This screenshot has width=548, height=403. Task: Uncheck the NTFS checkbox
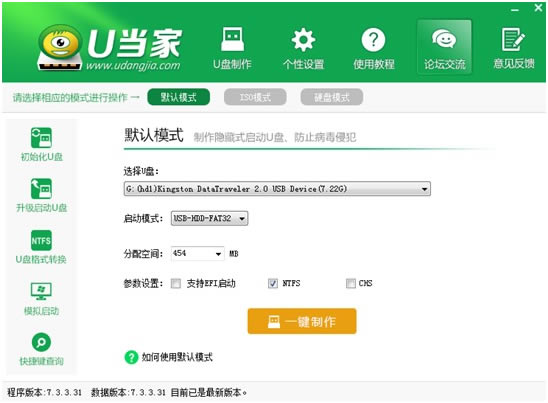[273, 283]
